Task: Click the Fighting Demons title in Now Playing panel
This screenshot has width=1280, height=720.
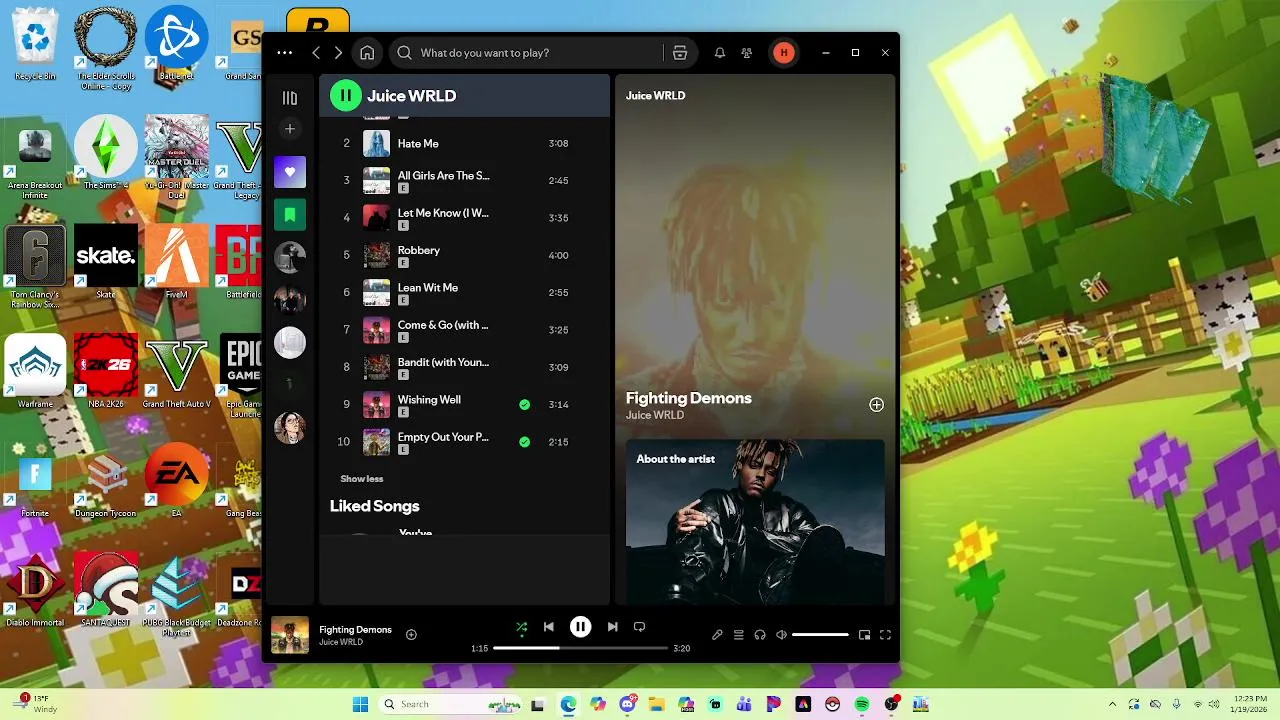Action: [x=689, y=398]
